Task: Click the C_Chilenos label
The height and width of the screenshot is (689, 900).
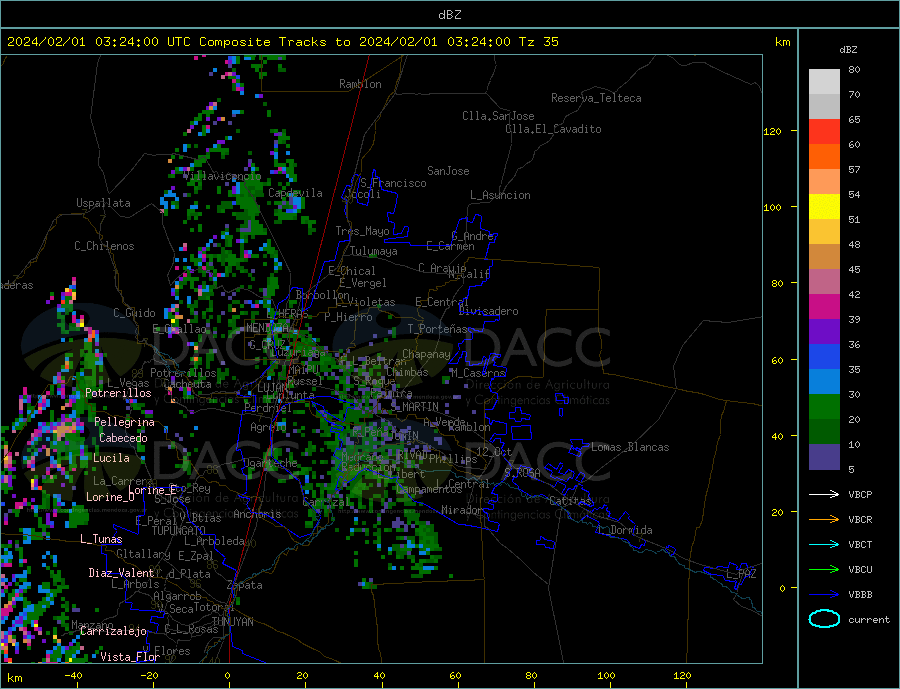Action: [x=104, y=246]
